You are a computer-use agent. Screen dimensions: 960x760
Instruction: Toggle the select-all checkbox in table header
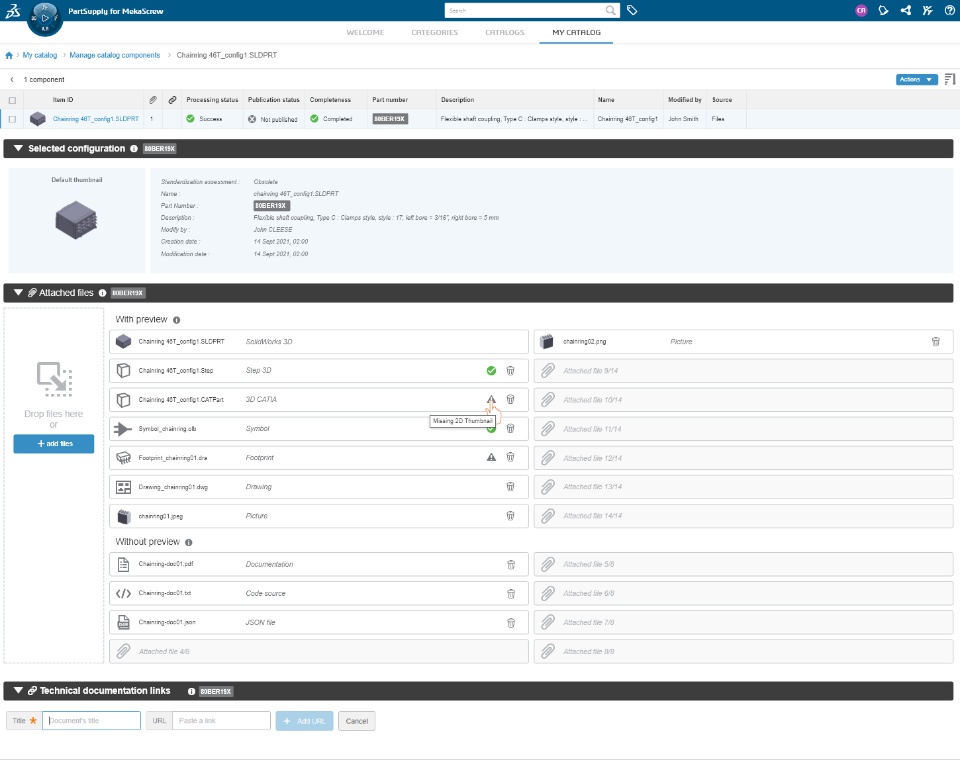point(12,100)
